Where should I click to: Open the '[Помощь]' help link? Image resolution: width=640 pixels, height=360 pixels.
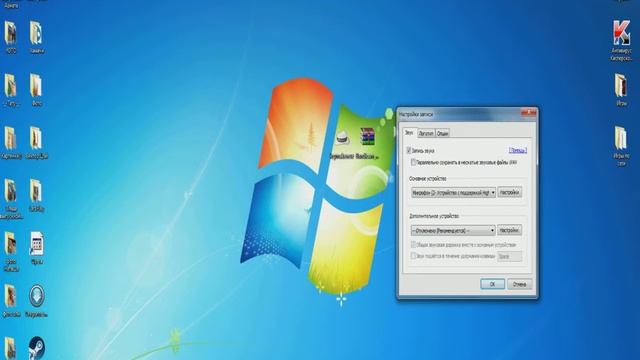[x=518, y=151]
